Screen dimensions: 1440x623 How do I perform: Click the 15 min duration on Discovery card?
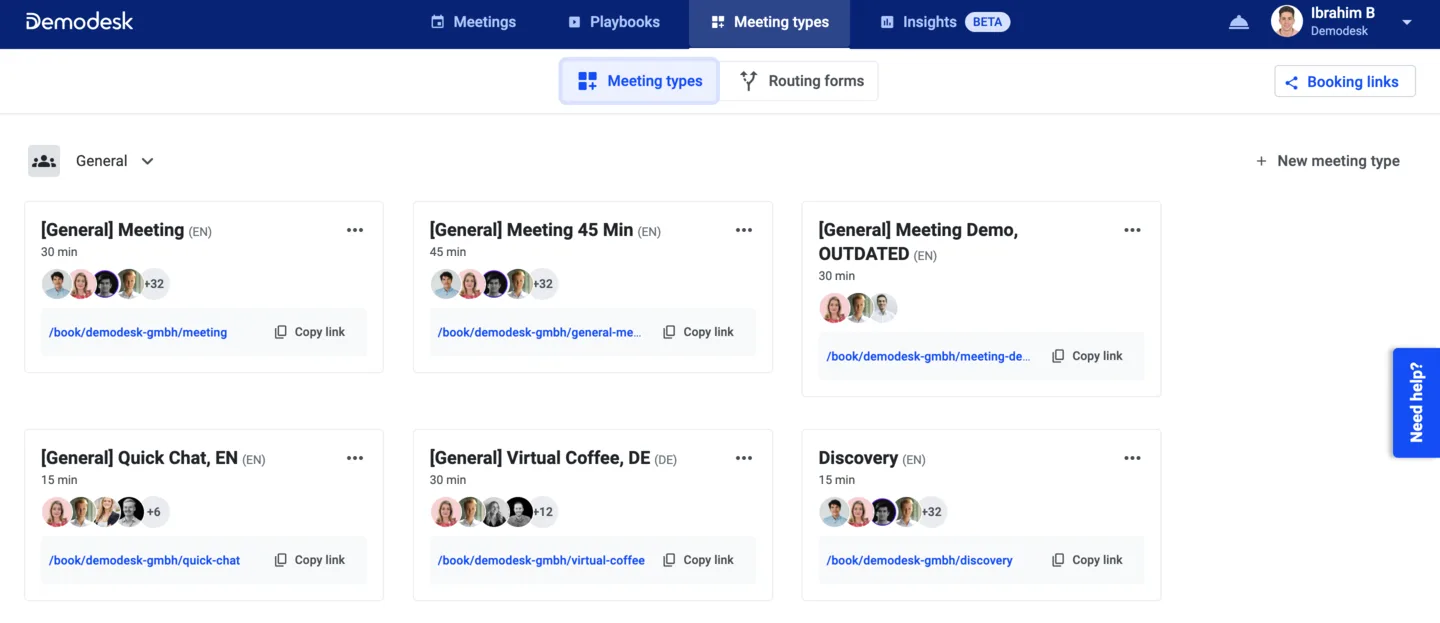click(837, 480)
